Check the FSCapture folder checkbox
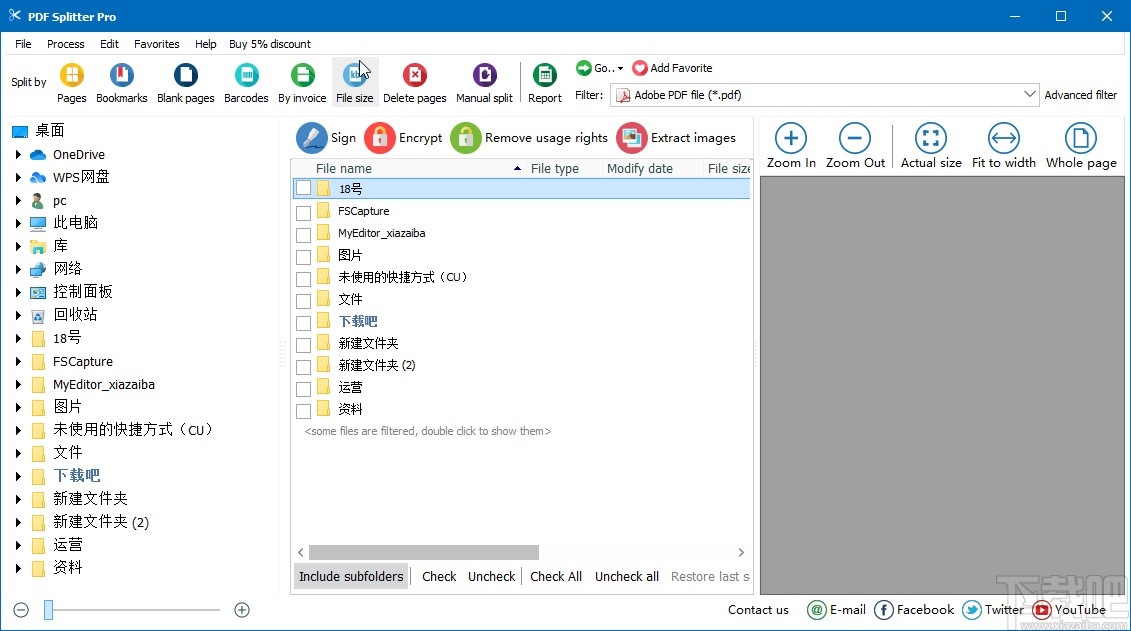Viewport: 1131px width, 631px height. (x=304, y=212)
